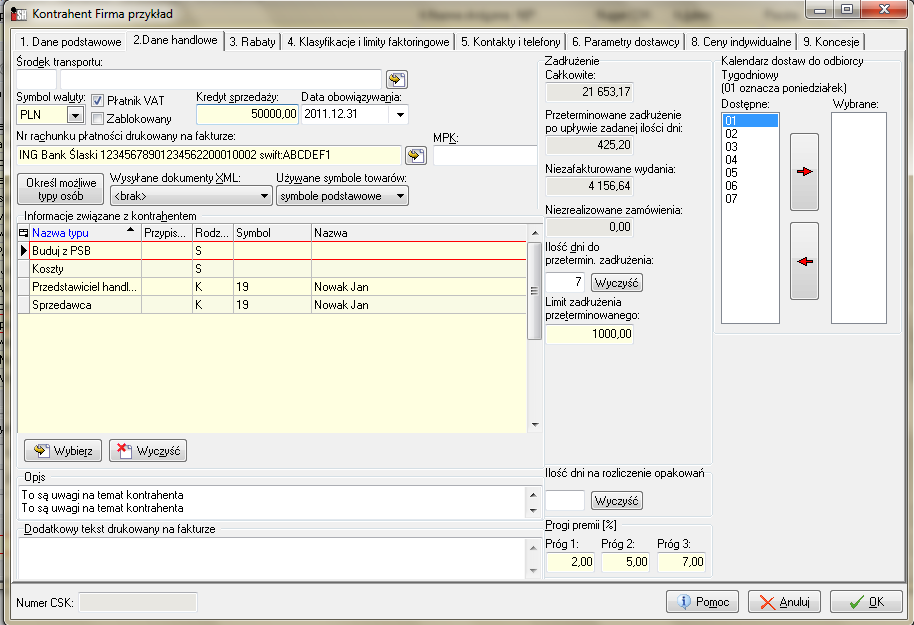The height and width of the screenshot is (625, 914).
Task: Sort by the Nazwa typu column header
Action: [85, 233]
